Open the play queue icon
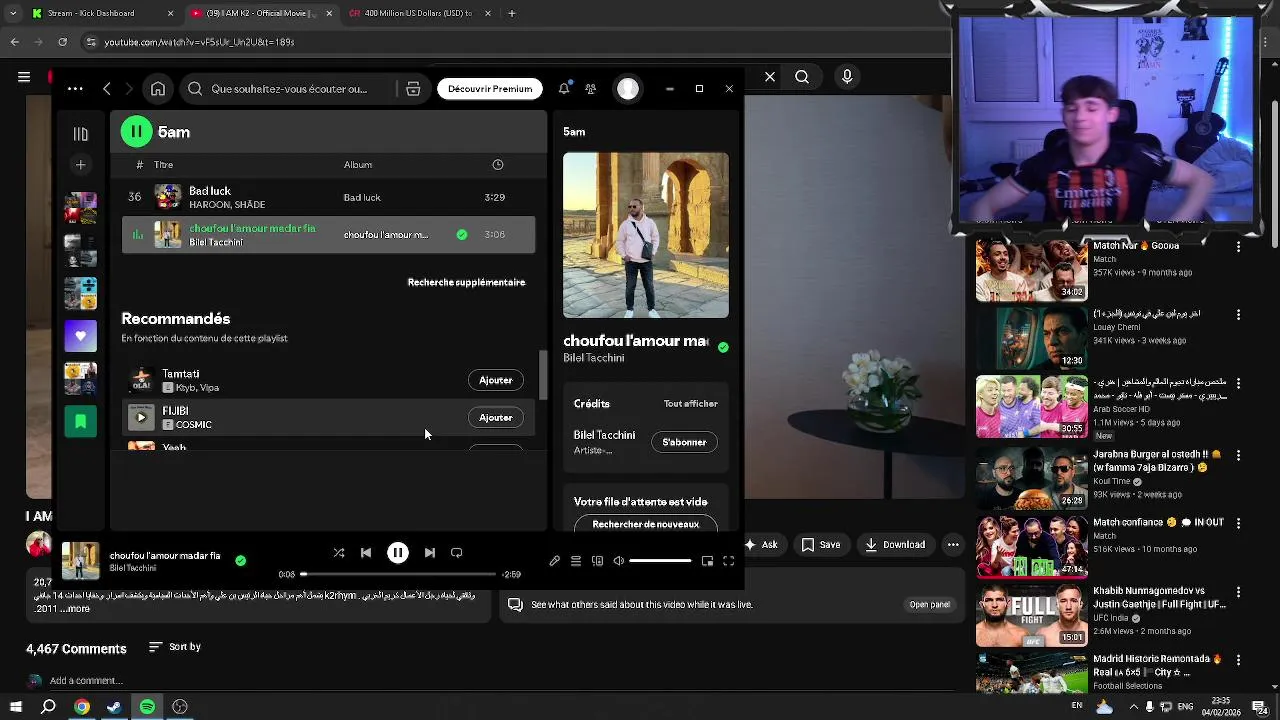This screenshot has height=720, width=1280. (x=576, y=561)
